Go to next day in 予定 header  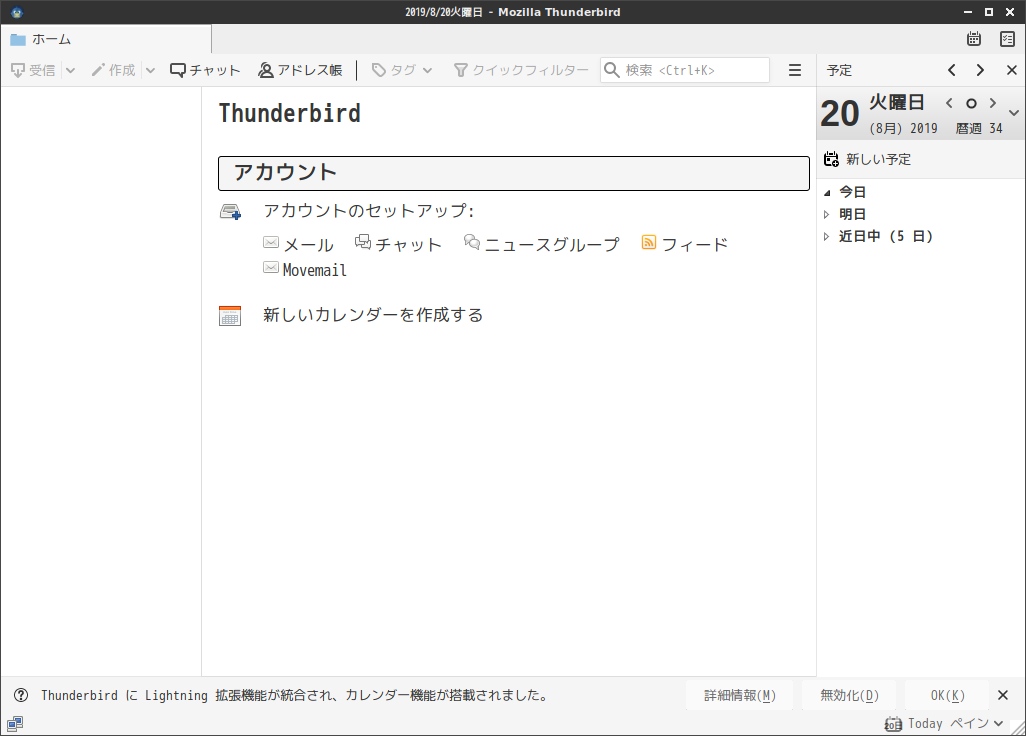(980, 70)
